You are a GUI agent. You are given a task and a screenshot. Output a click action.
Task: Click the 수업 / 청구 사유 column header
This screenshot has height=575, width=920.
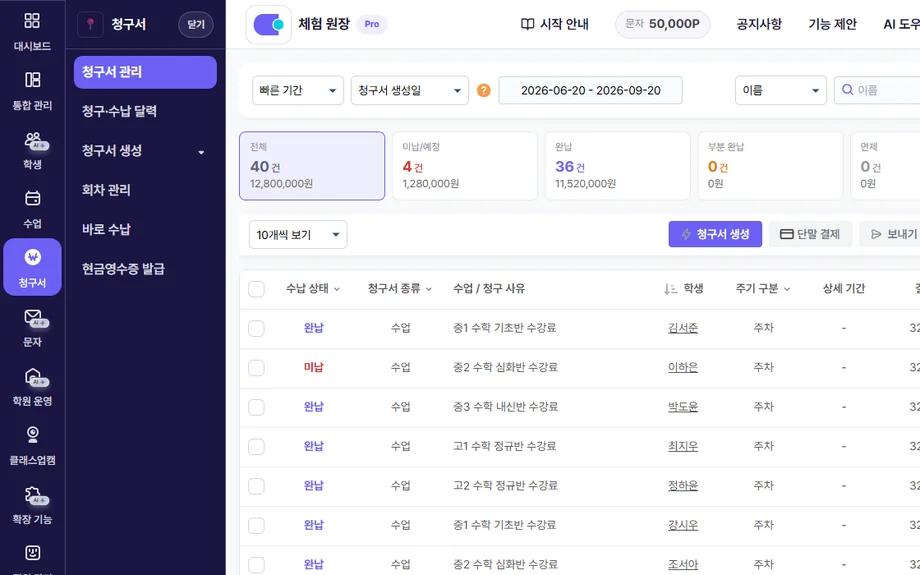pos(489,289)
